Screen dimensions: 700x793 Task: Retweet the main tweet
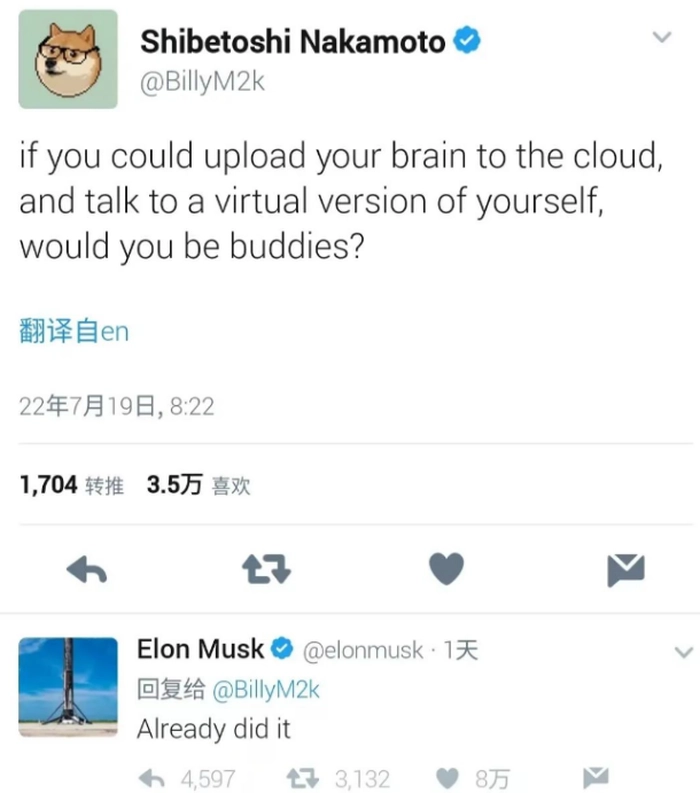point(267,569)
